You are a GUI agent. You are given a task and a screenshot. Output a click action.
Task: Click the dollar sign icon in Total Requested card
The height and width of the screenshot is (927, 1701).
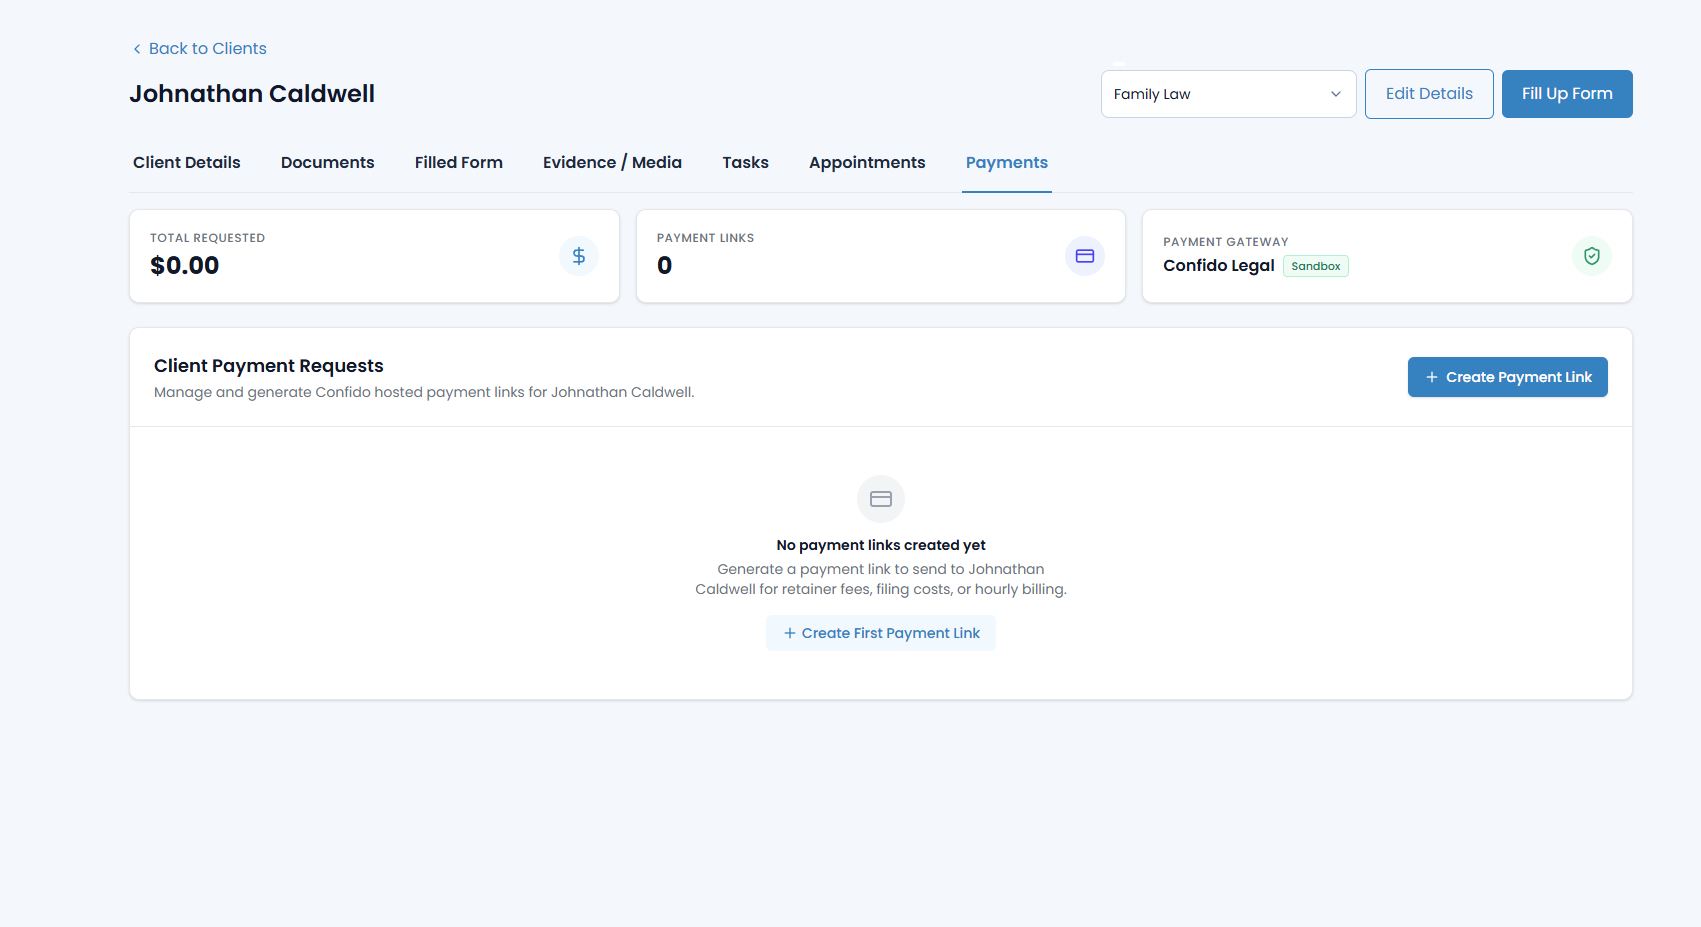579,256
